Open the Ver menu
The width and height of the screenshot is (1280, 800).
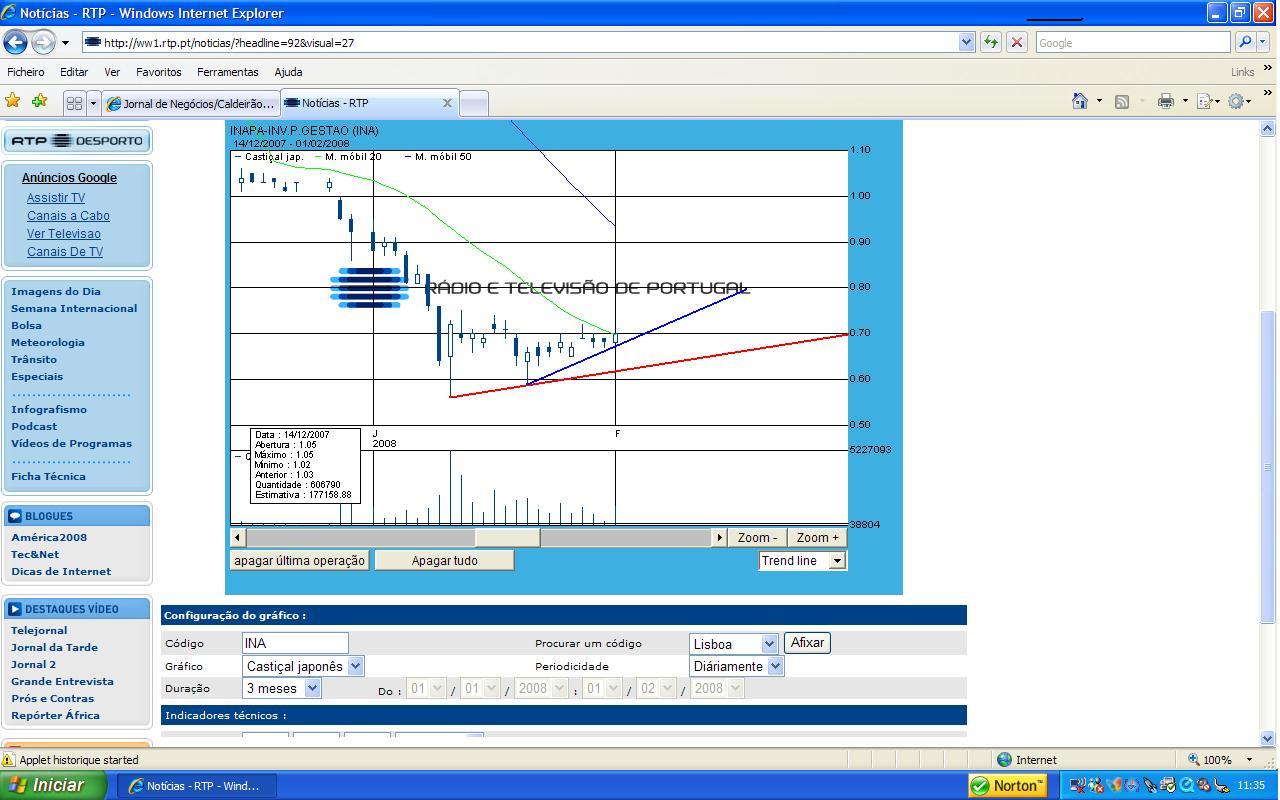[112, 72]
